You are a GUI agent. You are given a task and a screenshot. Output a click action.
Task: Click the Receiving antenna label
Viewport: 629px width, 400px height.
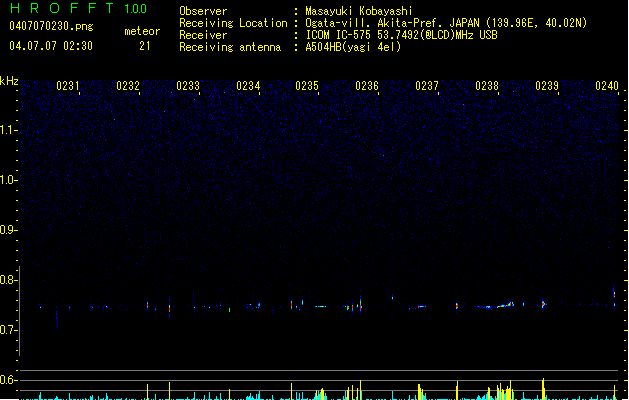coord(230,47)
